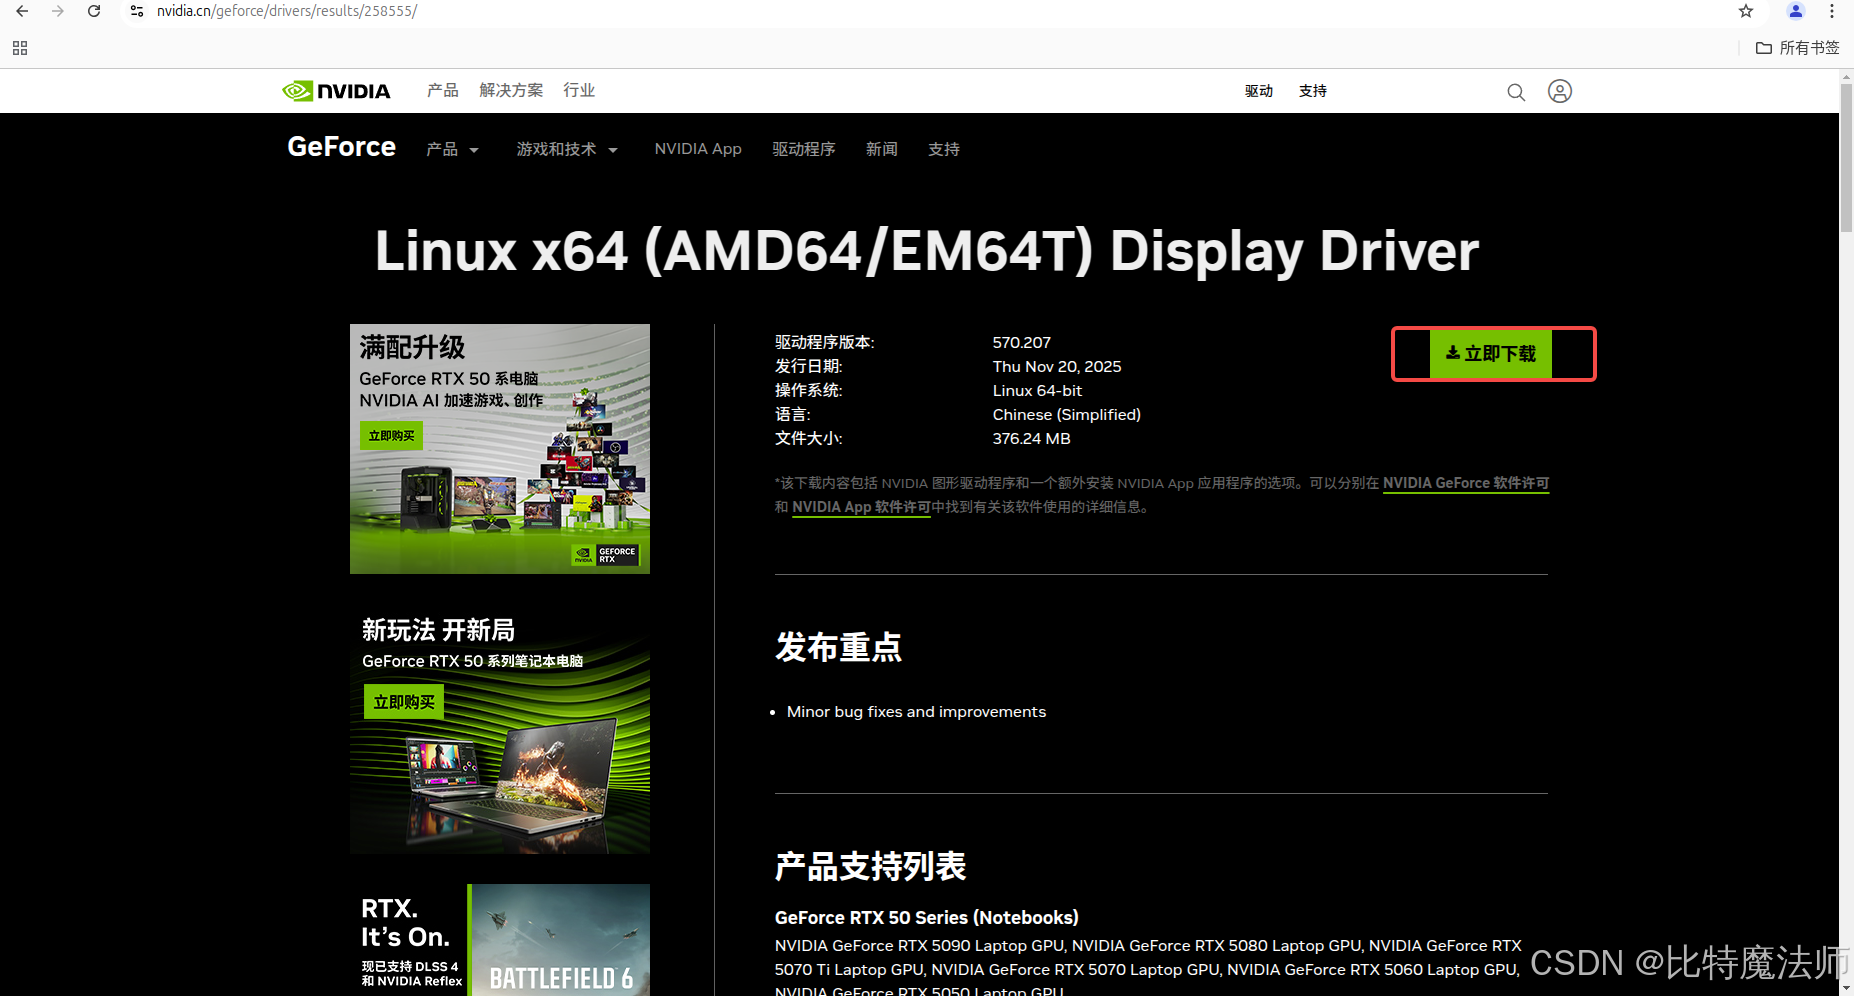Open 解决方案 in top bar

(x=511, y=90)
